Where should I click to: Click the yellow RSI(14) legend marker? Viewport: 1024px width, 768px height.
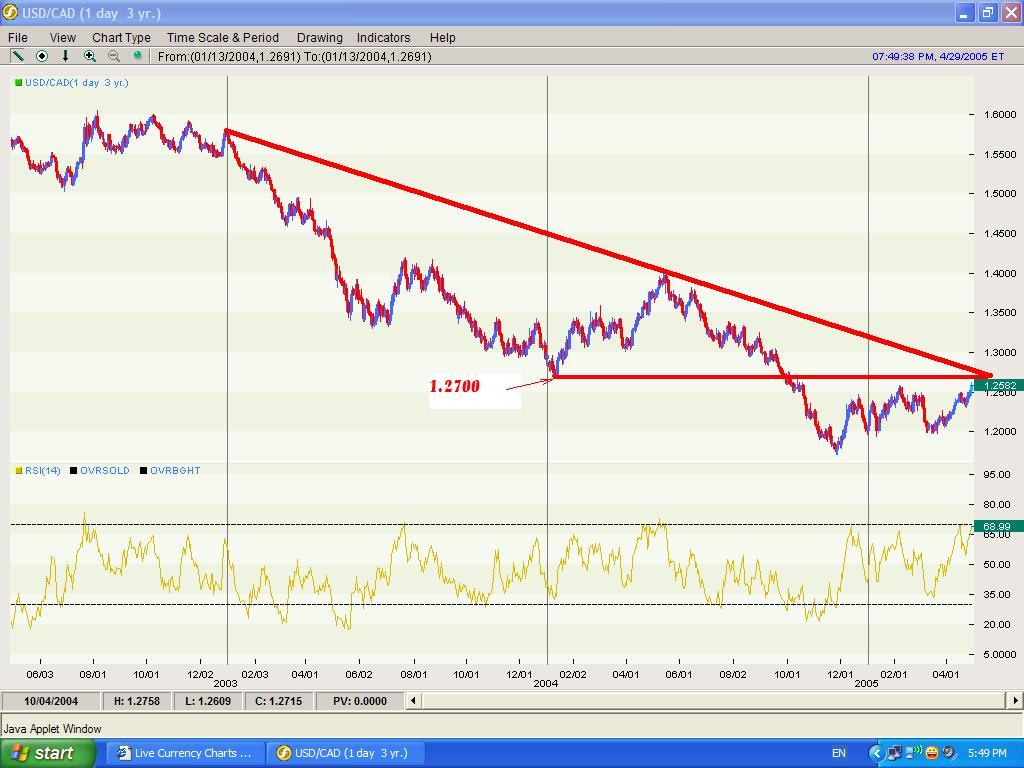point(18,470)
